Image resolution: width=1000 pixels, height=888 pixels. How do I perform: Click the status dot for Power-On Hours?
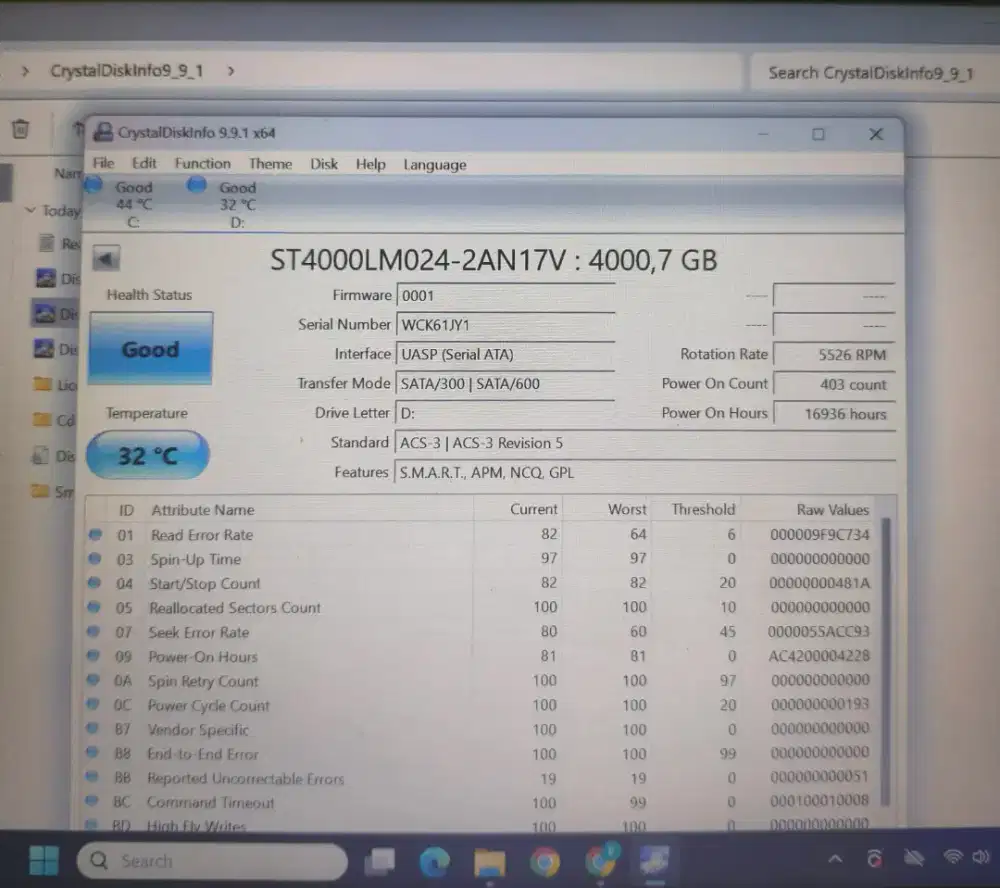click(x=94, y=656)
